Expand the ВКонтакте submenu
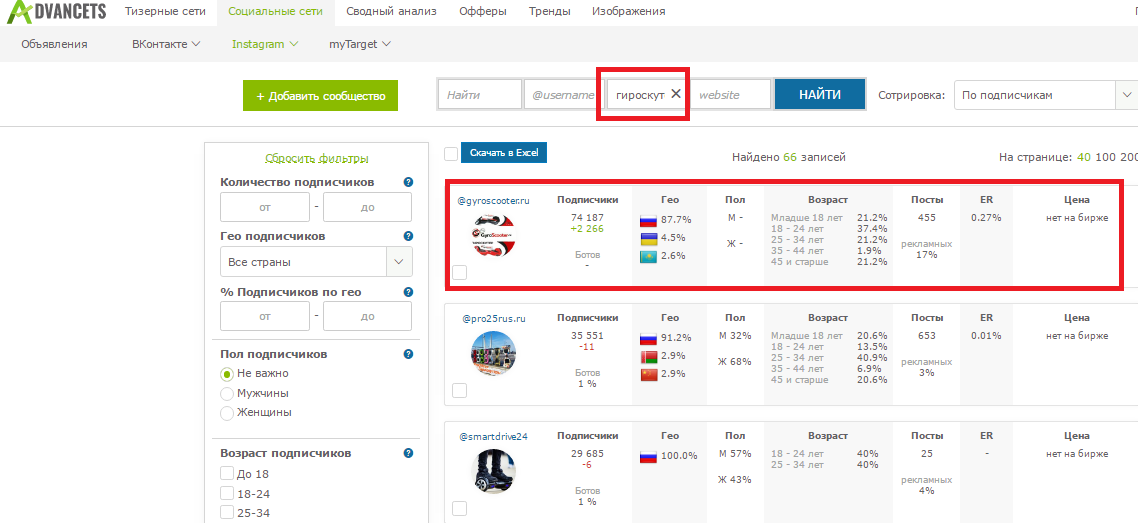Image resolution: width=1138 pixels, height=523 pixels. [165, 44]
